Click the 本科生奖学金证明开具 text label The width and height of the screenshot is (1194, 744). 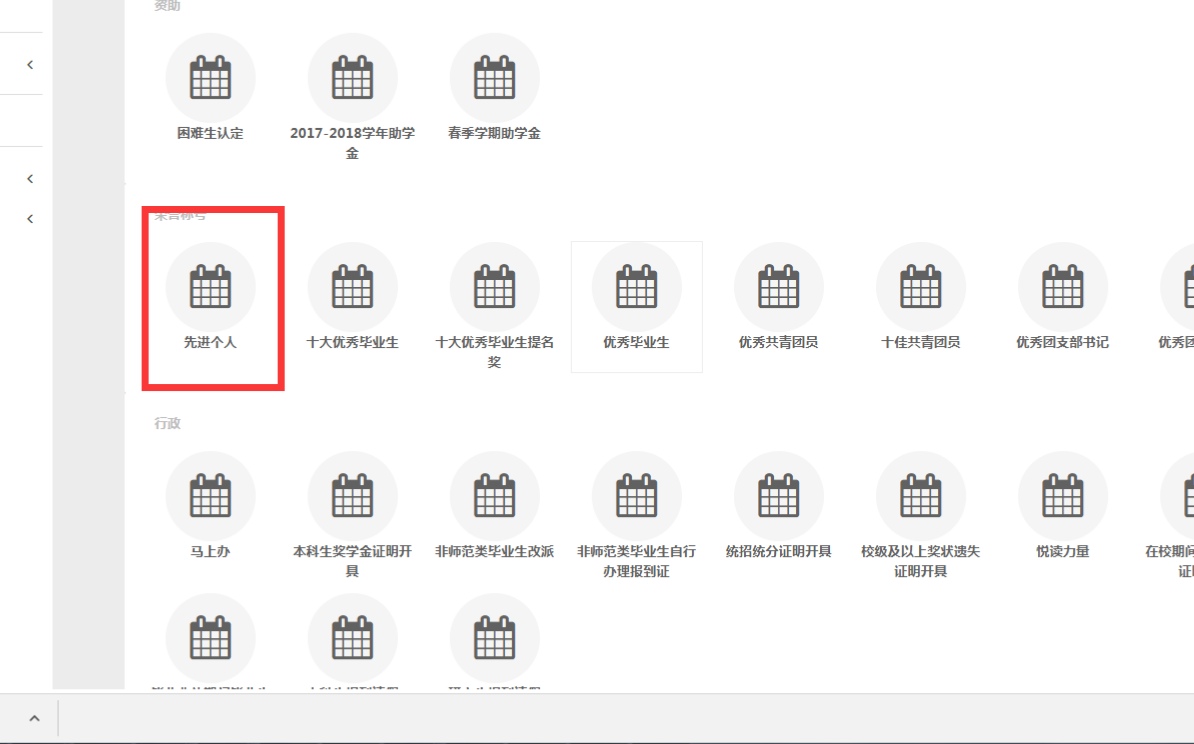point(352,561)
